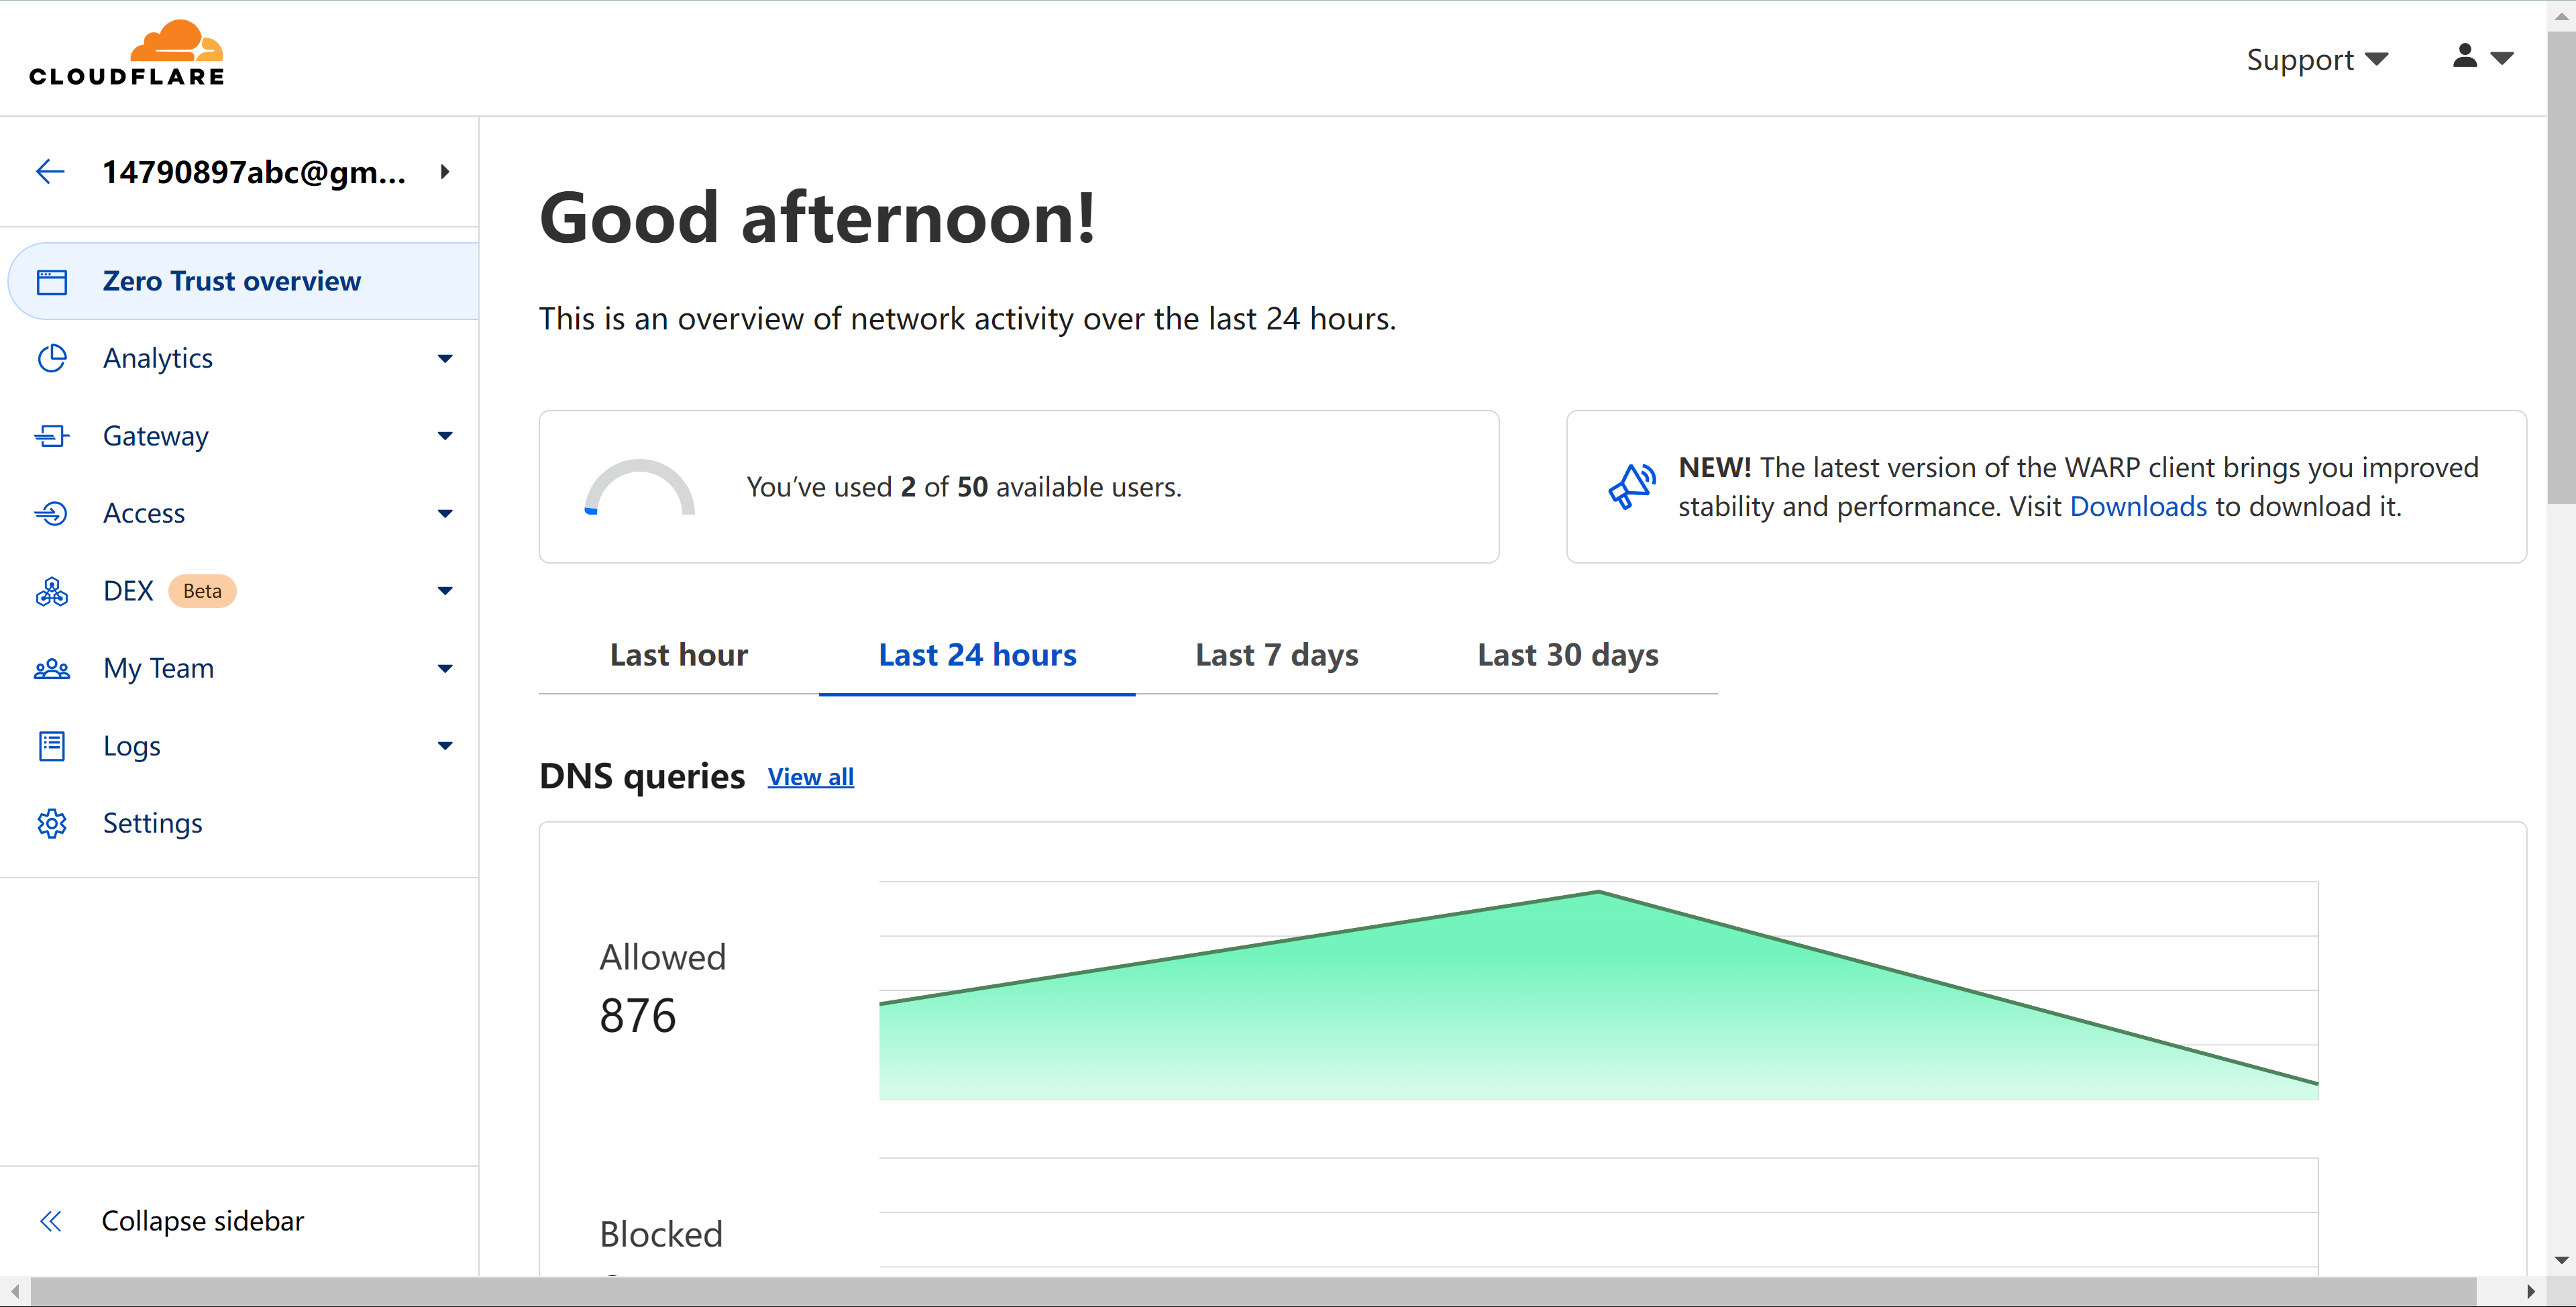
Task: Expand the Gateway section arrow
Action: tap(445, 436)
